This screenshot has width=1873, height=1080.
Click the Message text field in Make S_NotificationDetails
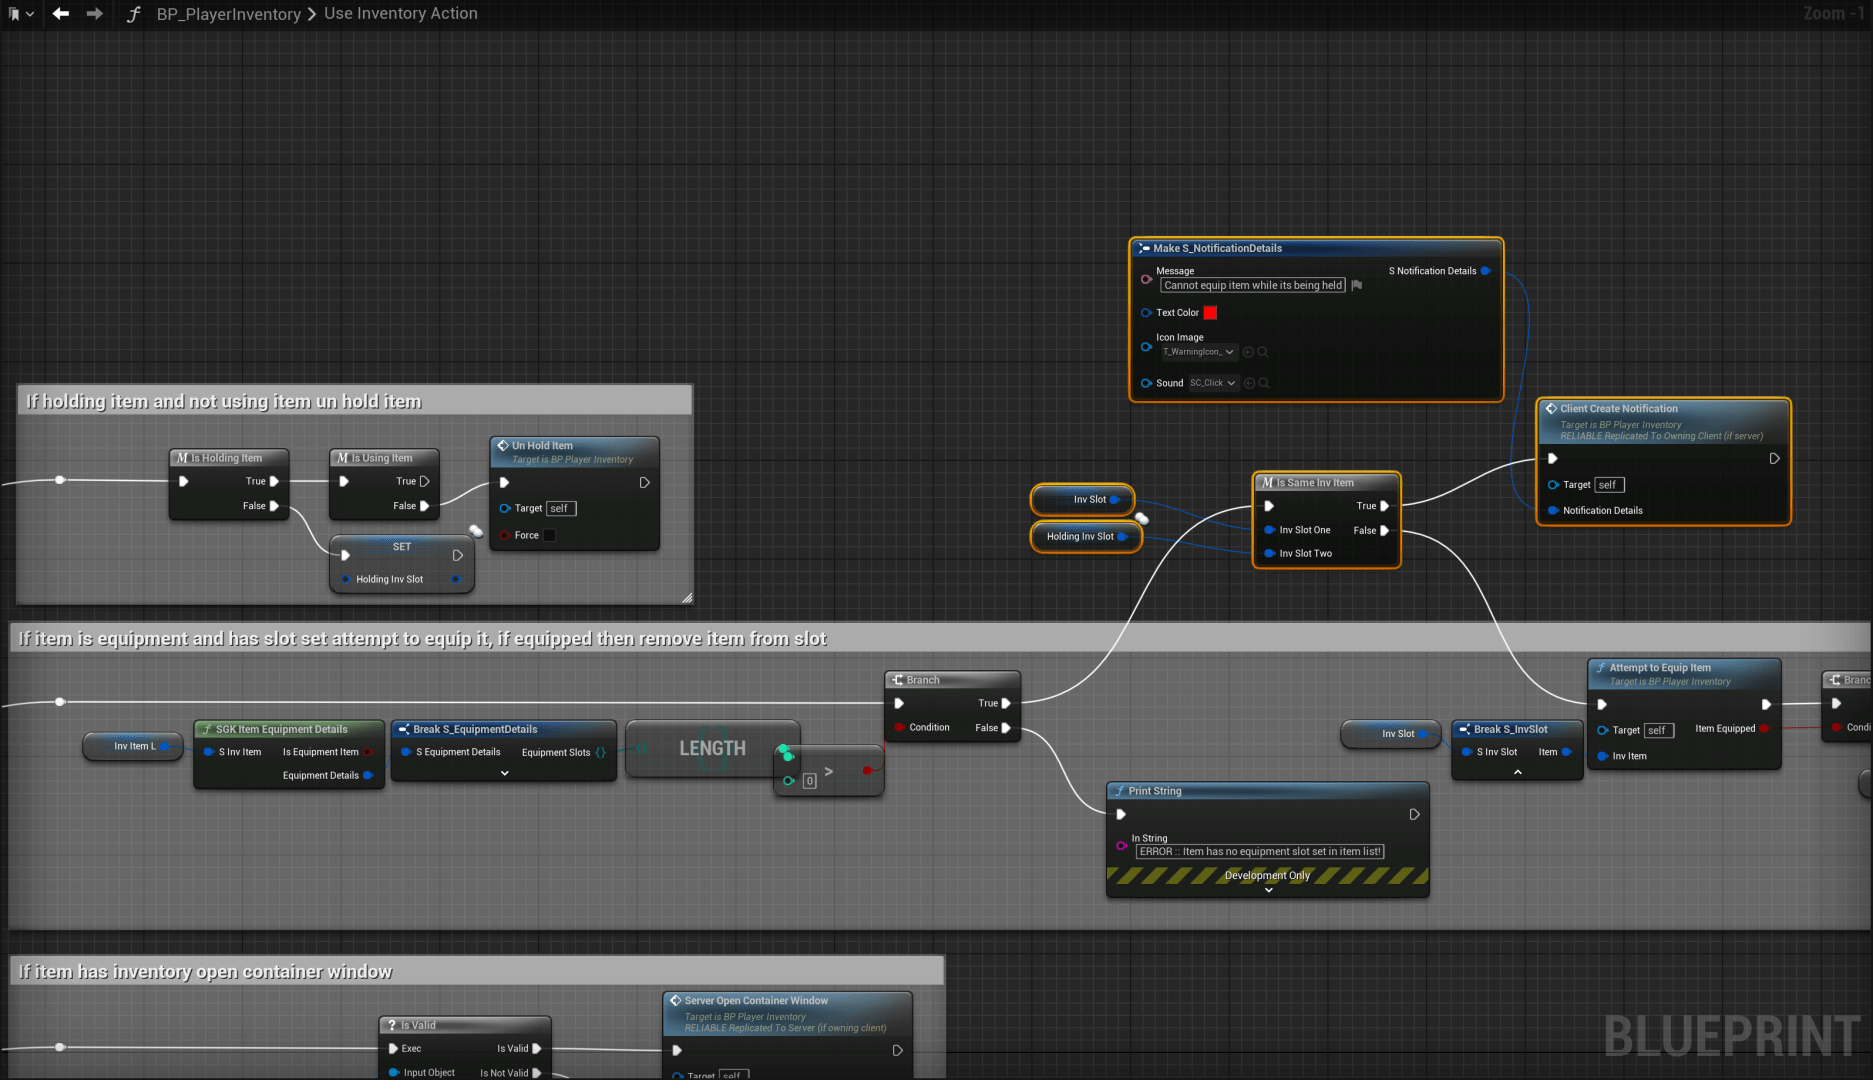point(1252,286)
